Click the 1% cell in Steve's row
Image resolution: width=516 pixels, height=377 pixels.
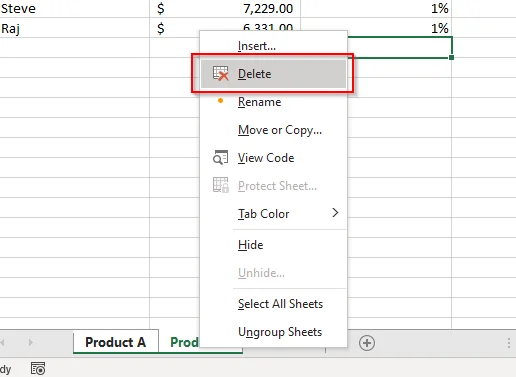tap(376, 9)
